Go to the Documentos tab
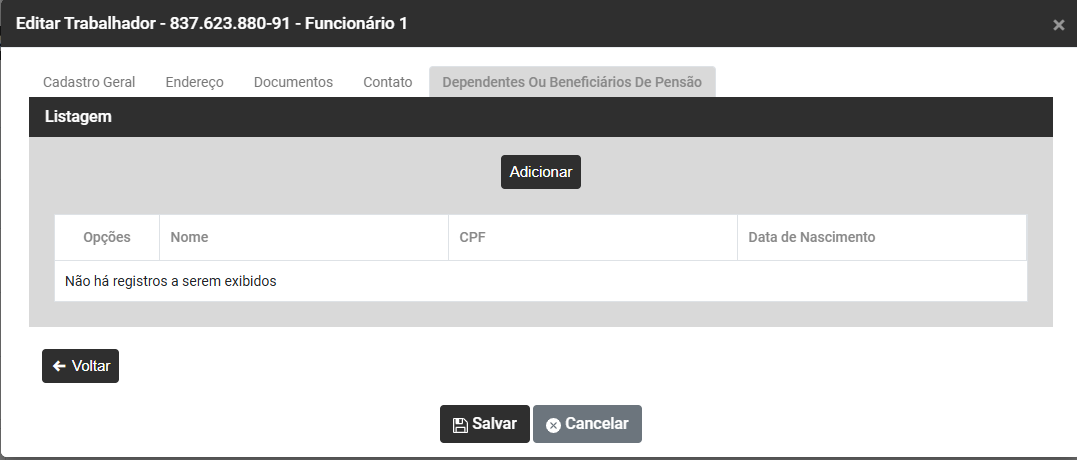 [x=293, y=82]
